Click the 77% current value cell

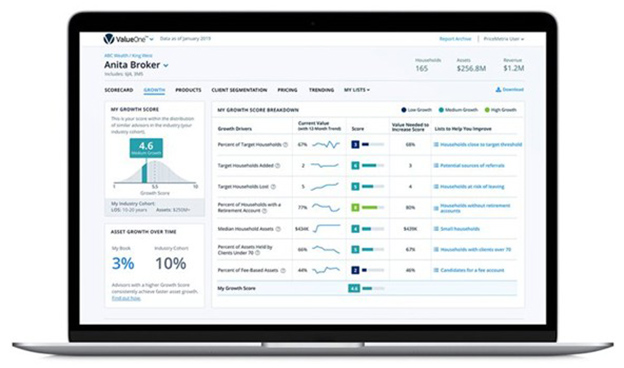point(302,208)
